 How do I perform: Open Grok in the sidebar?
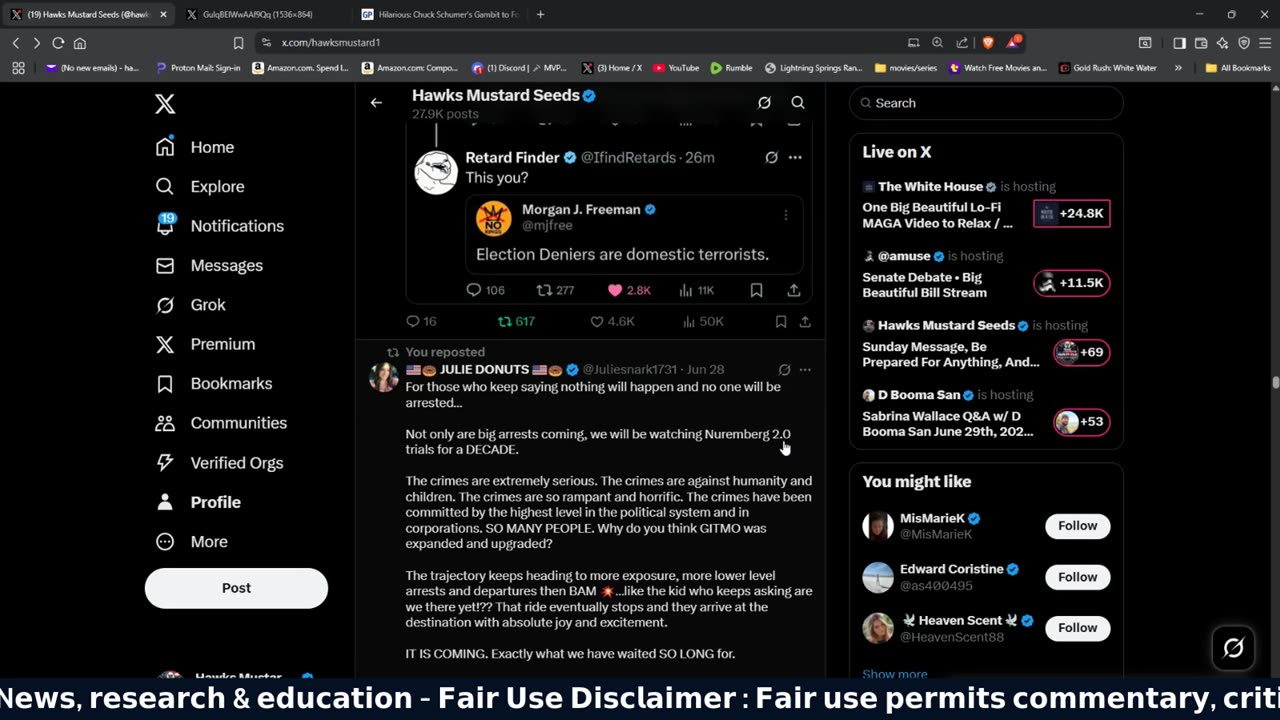tap(190, 305)
